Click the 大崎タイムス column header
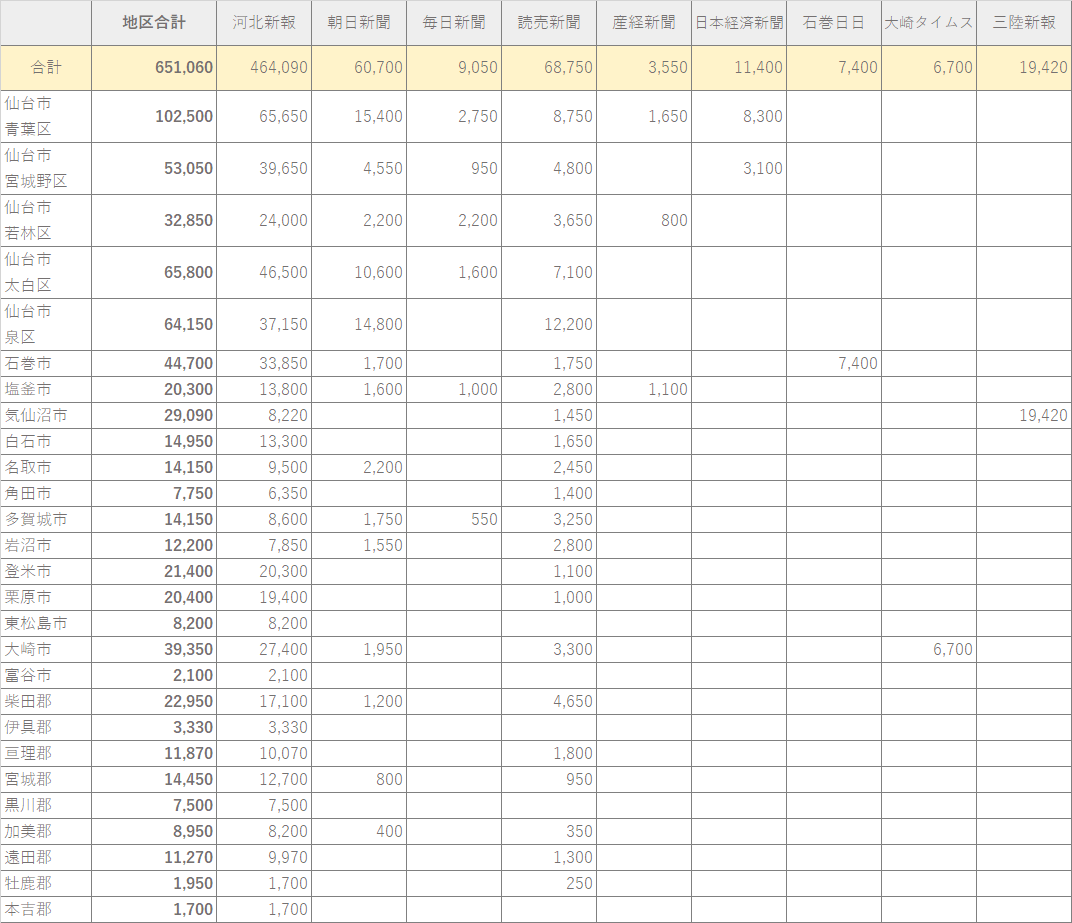This screenshot has height=923, width=1072. click(x=928, y=23)
